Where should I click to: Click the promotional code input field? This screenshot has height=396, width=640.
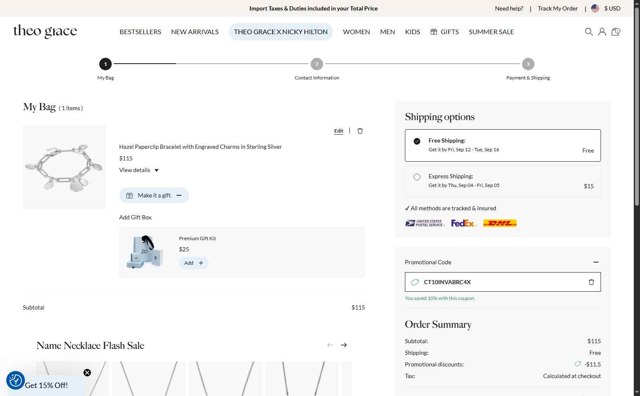click(503, 282)
